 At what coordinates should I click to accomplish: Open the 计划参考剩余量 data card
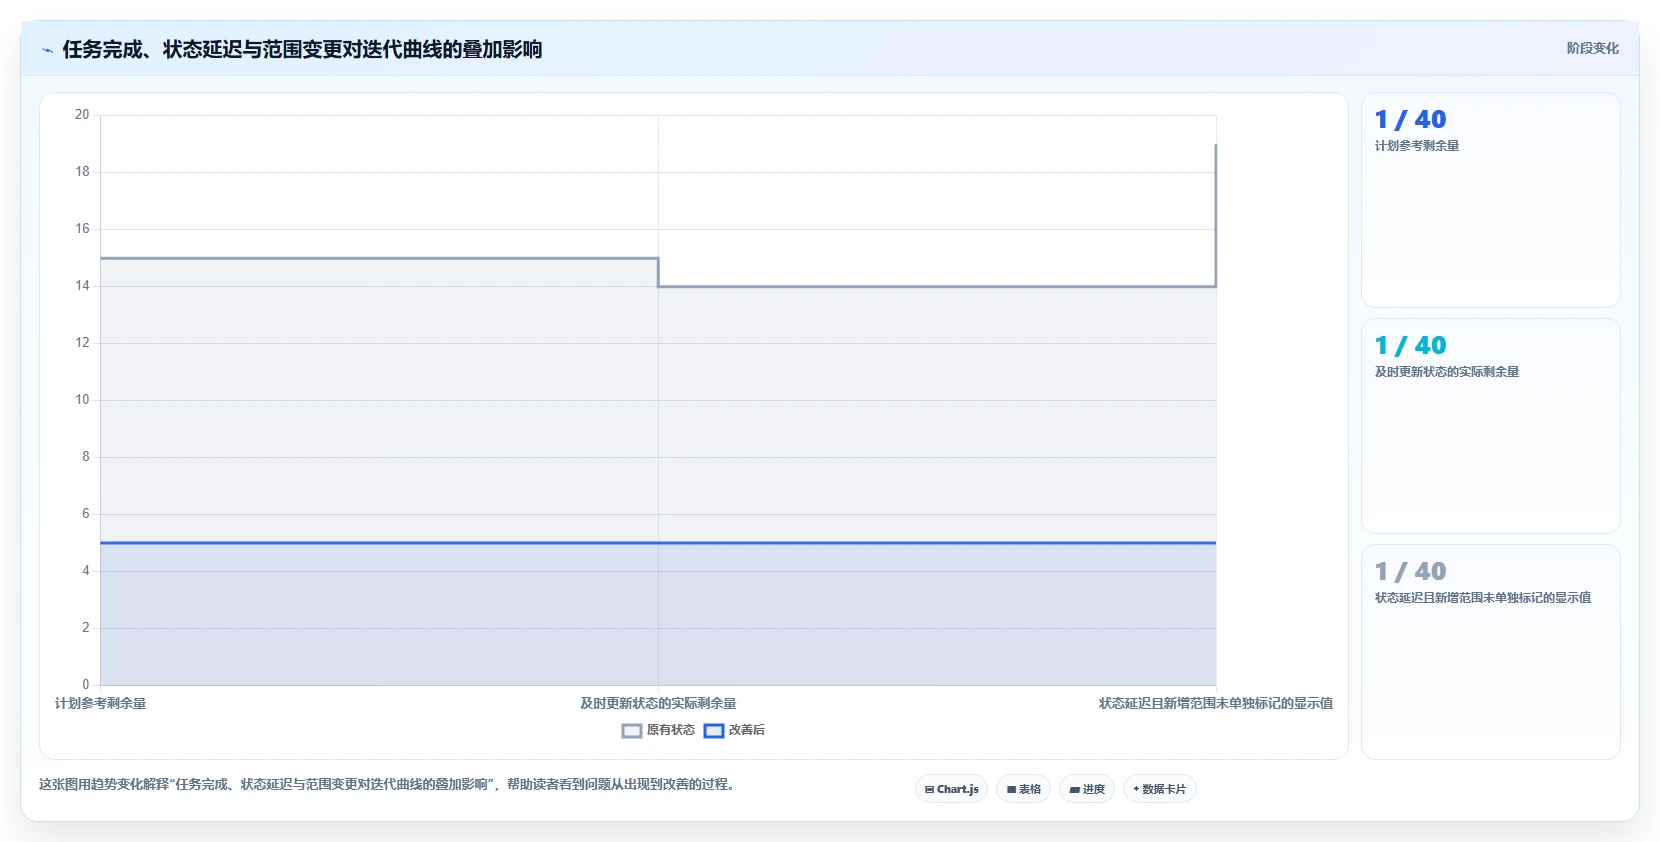click(1490, 200)
